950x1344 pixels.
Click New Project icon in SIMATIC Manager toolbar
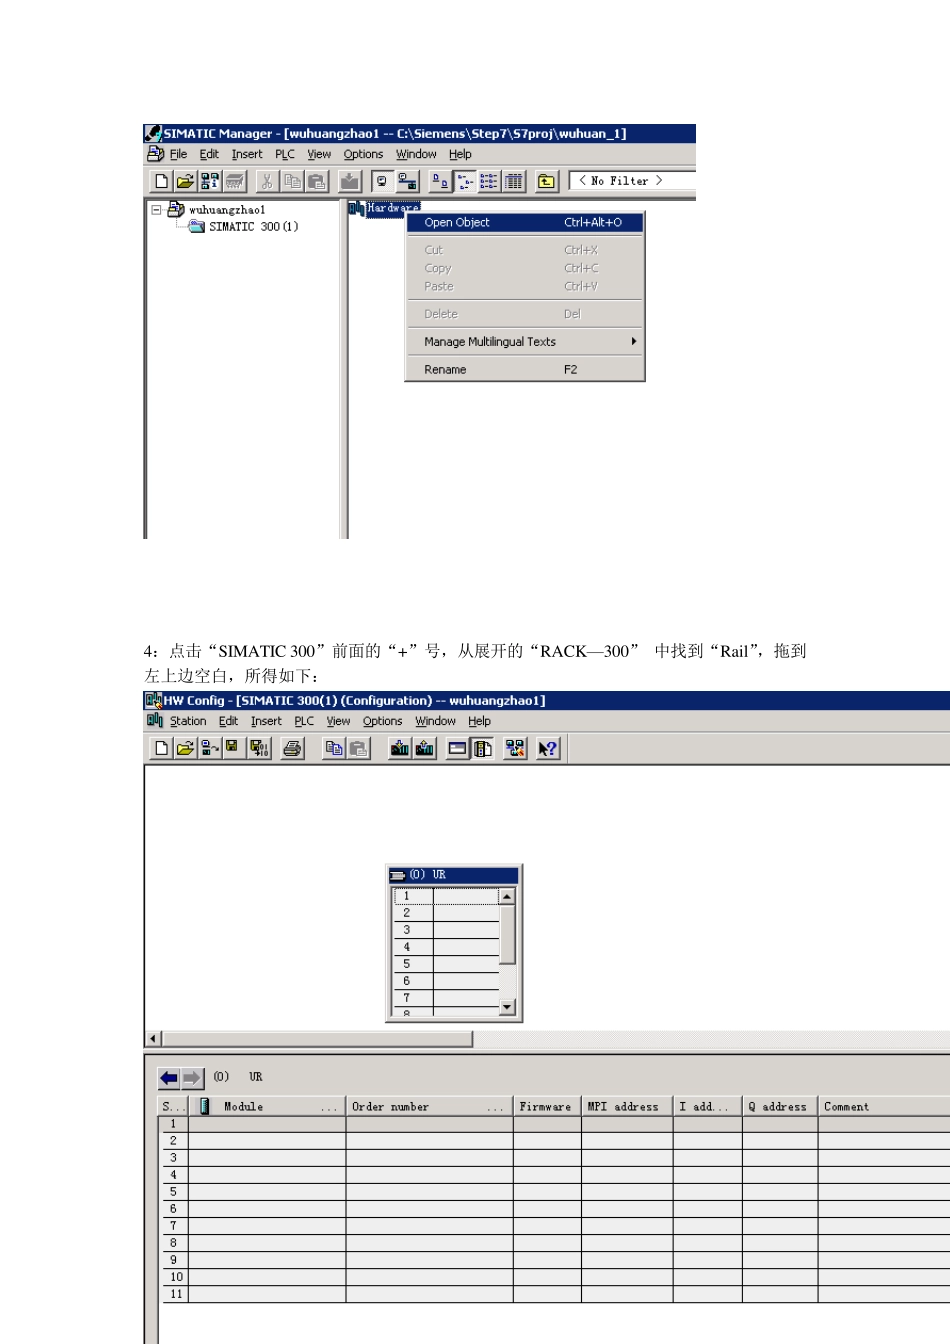161,181
